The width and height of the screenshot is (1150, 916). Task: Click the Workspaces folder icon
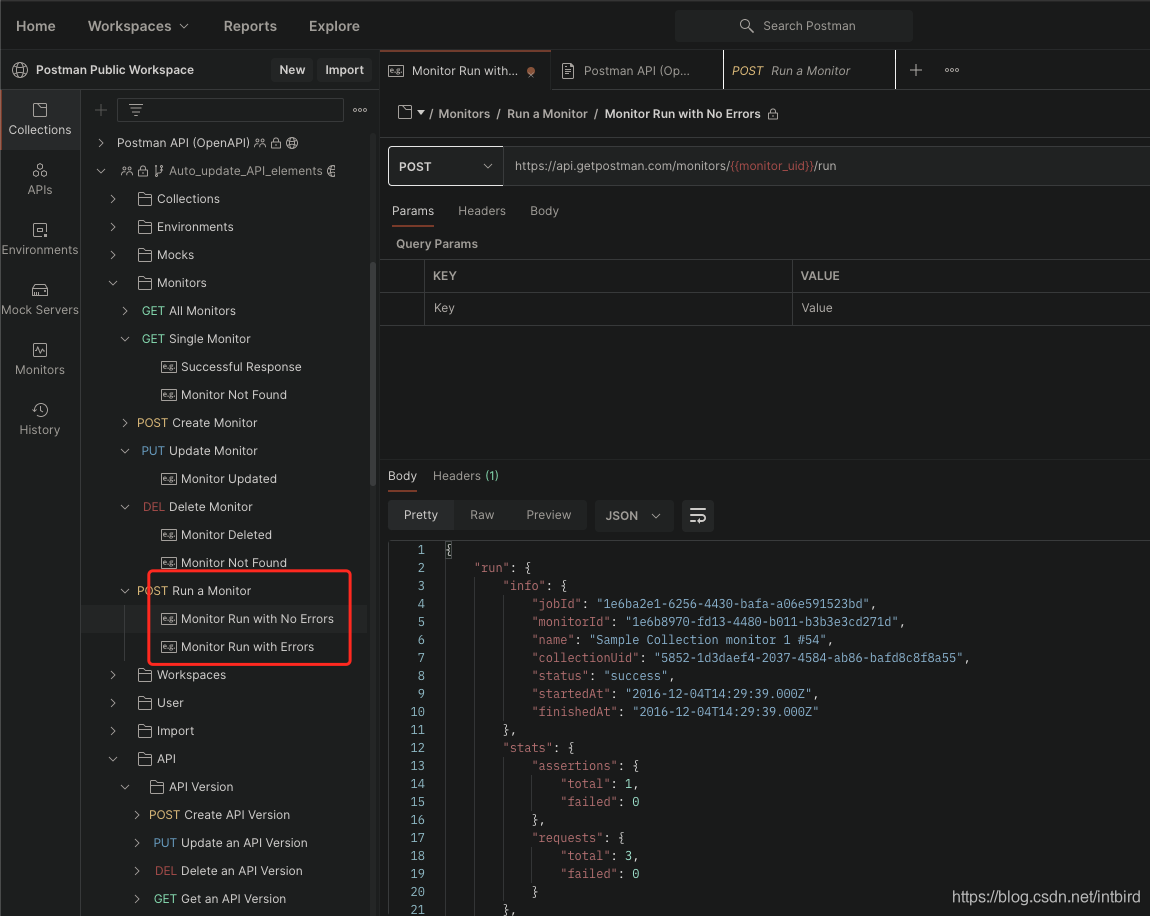(x=144, y=675)
